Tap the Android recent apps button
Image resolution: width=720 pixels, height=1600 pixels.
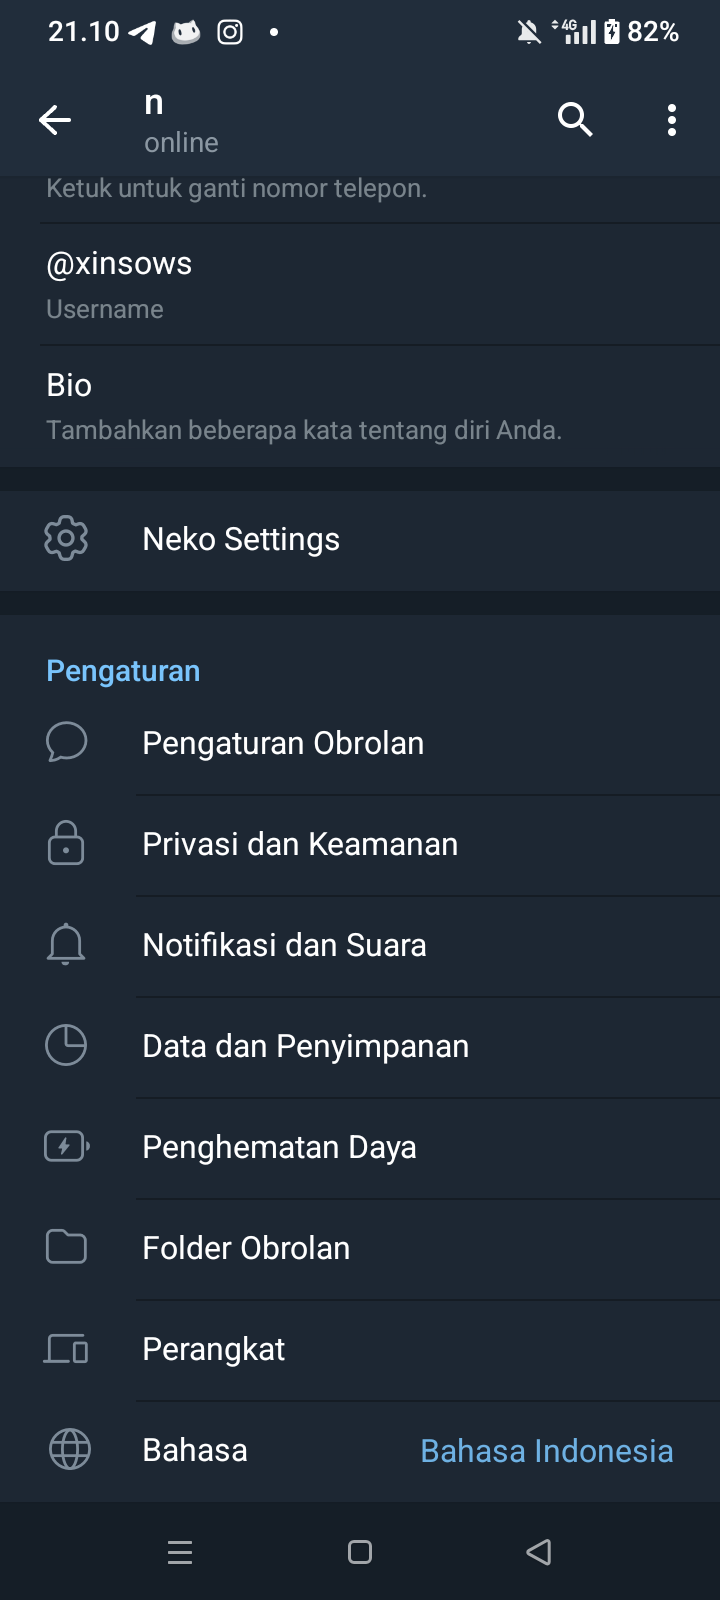(180, 1552)
